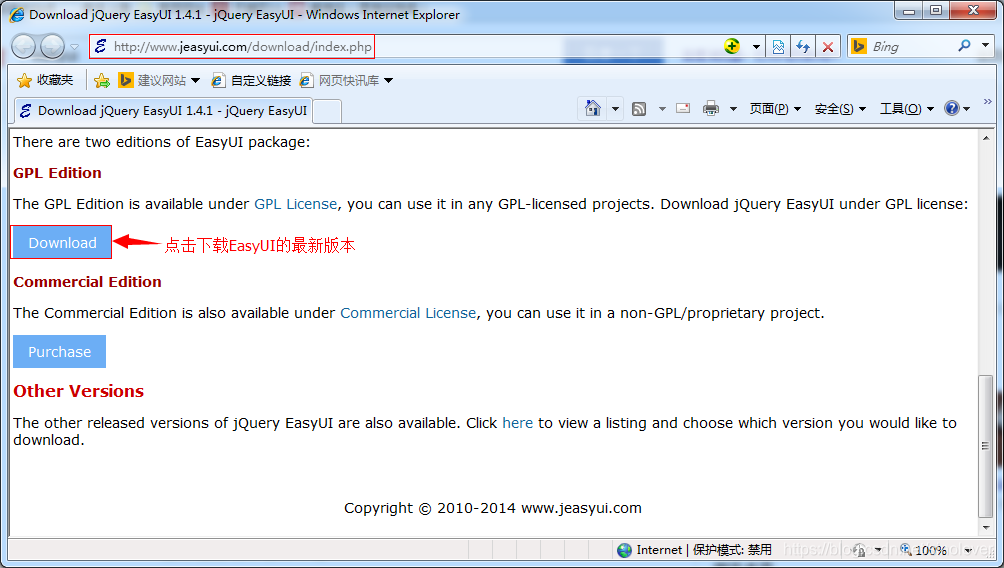Click the EasyUI site icon in address bar
Screen dimensions: 1004x568
(x=101, y=46)
